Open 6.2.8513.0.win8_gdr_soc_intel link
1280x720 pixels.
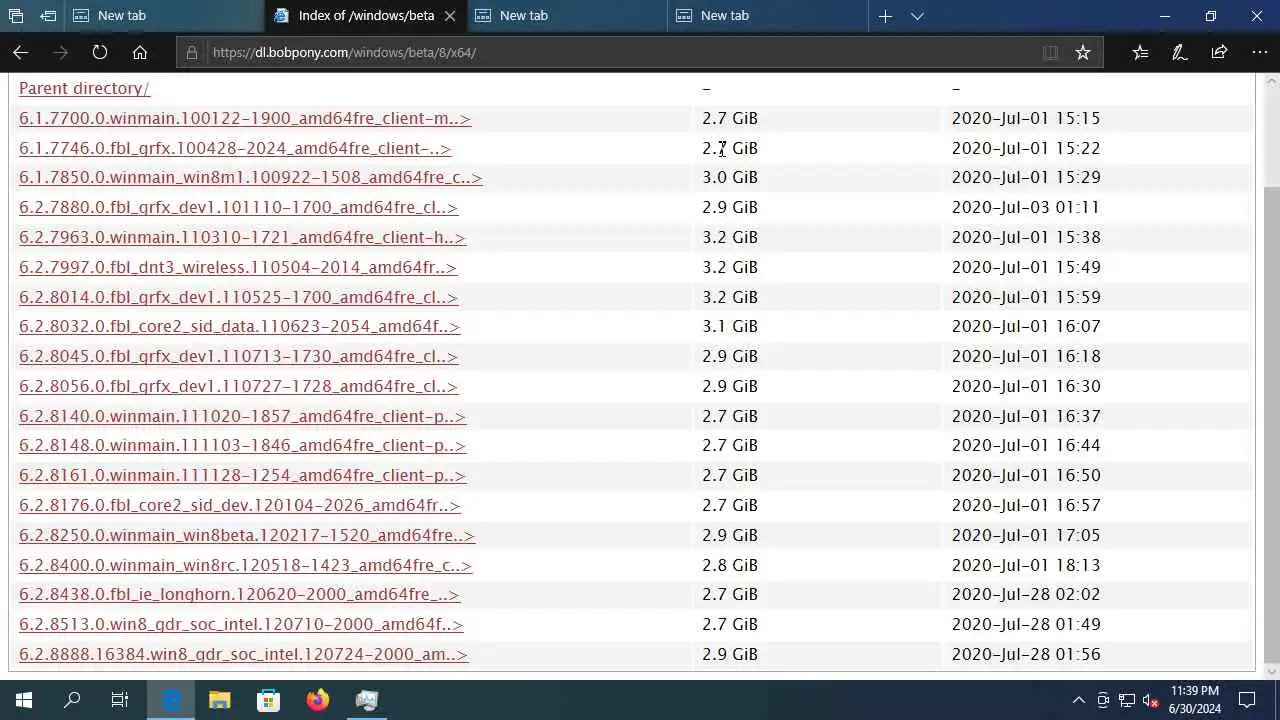(x=241, y=624)
